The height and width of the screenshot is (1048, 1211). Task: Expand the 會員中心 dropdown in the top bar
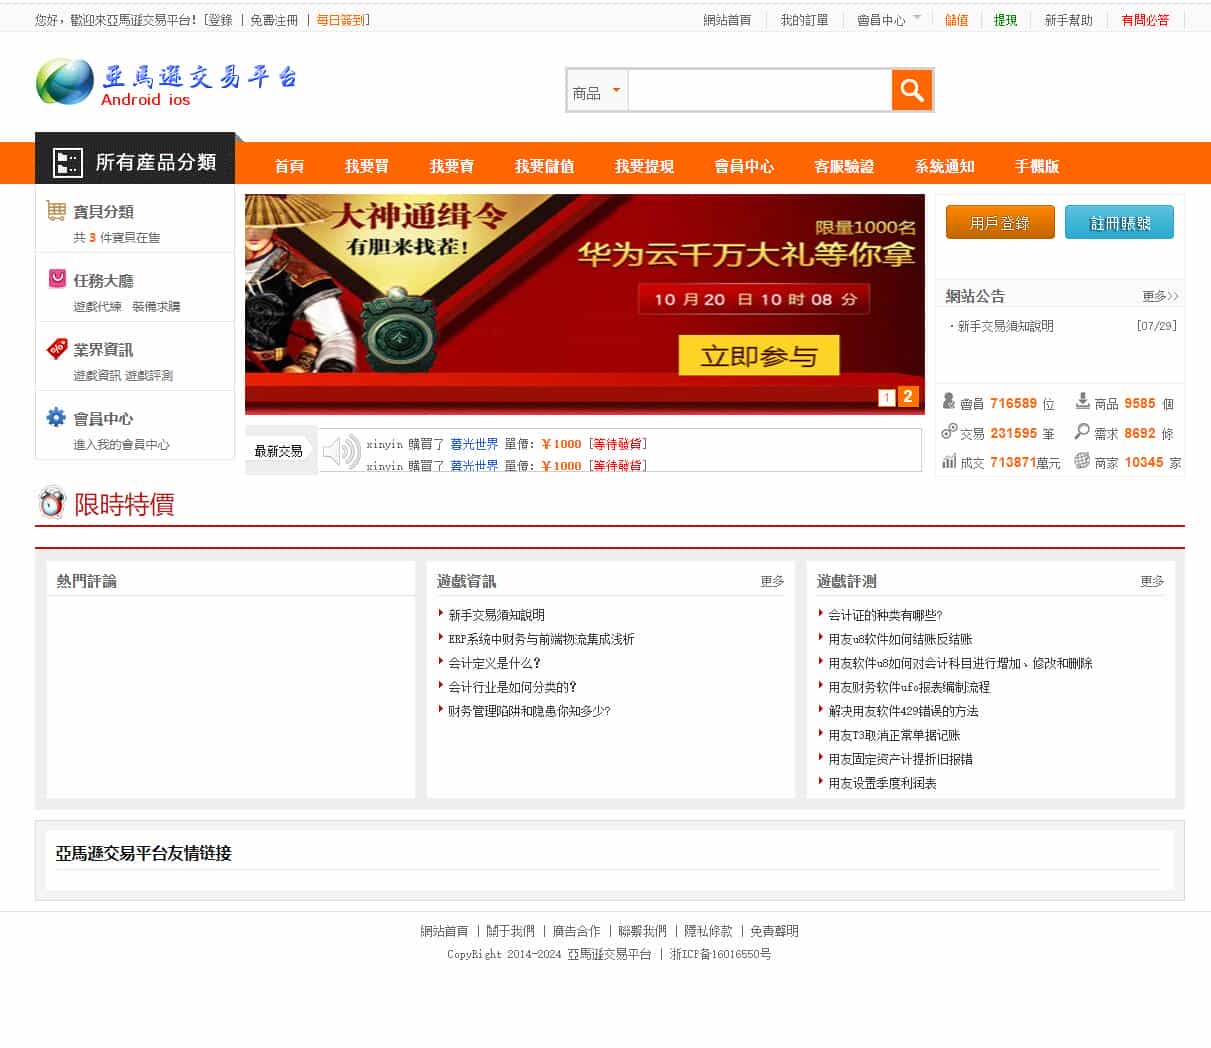click(x=889, y=20)
